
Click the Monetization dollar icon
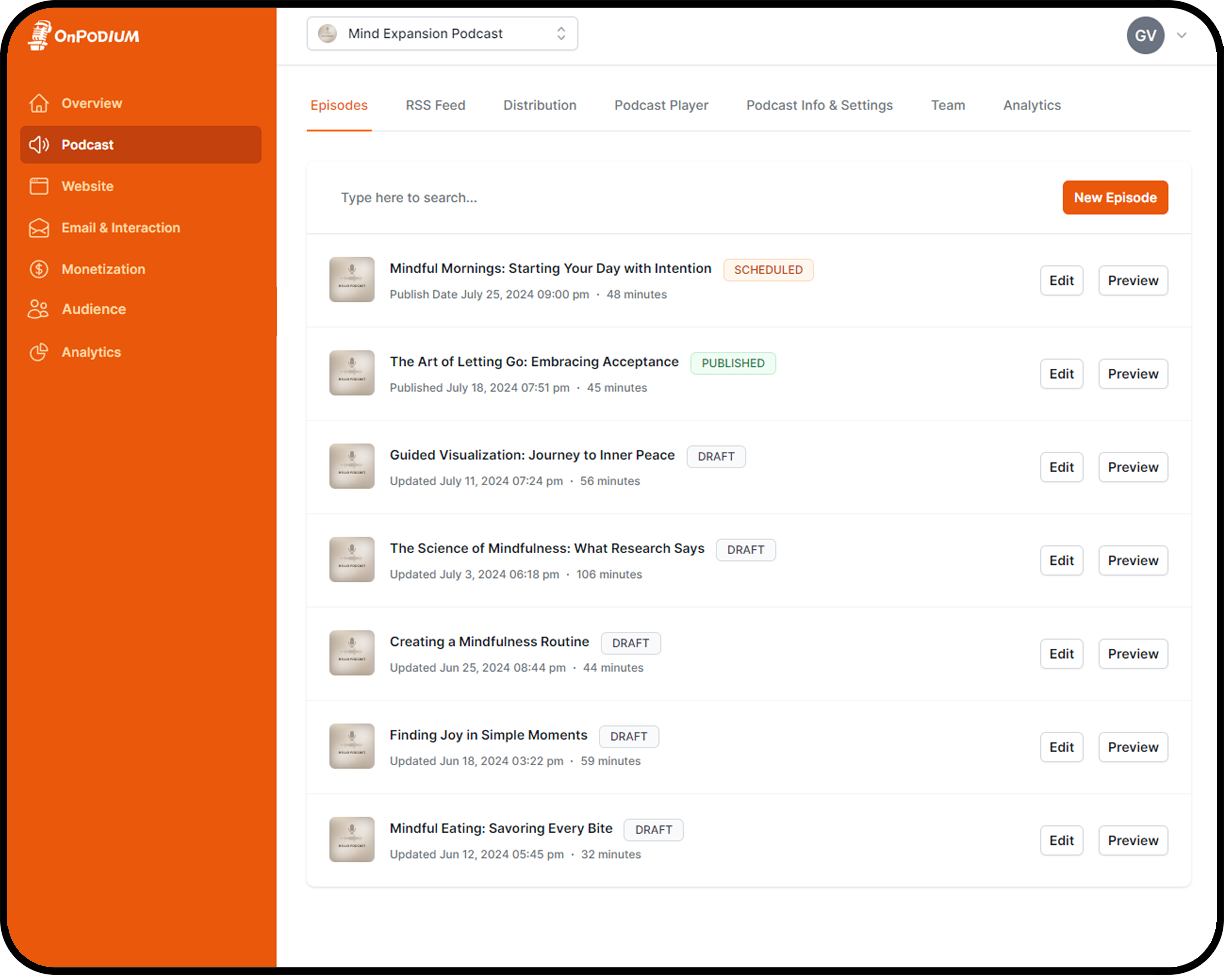click(x=39, y=269)
